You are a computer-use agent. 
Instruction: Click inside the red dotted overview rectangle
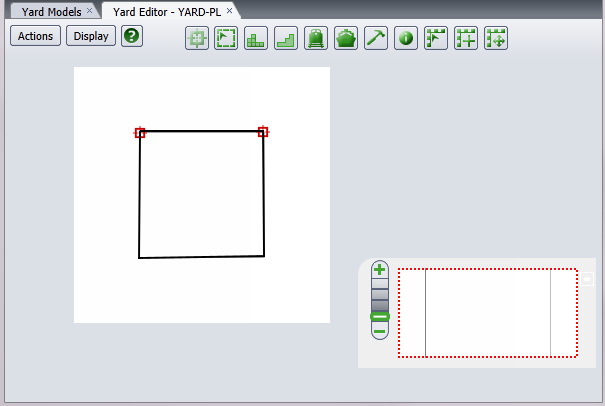488,313
